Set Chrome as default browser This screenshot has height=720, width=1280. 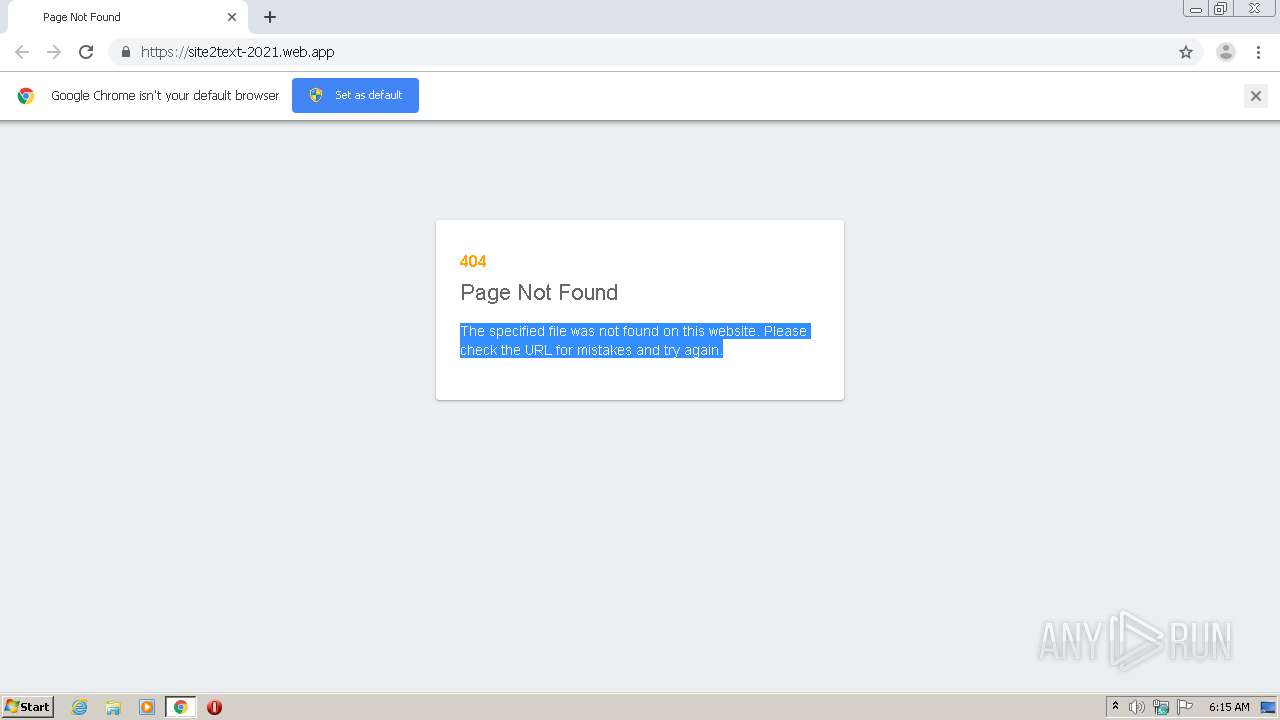coord(355,95)
